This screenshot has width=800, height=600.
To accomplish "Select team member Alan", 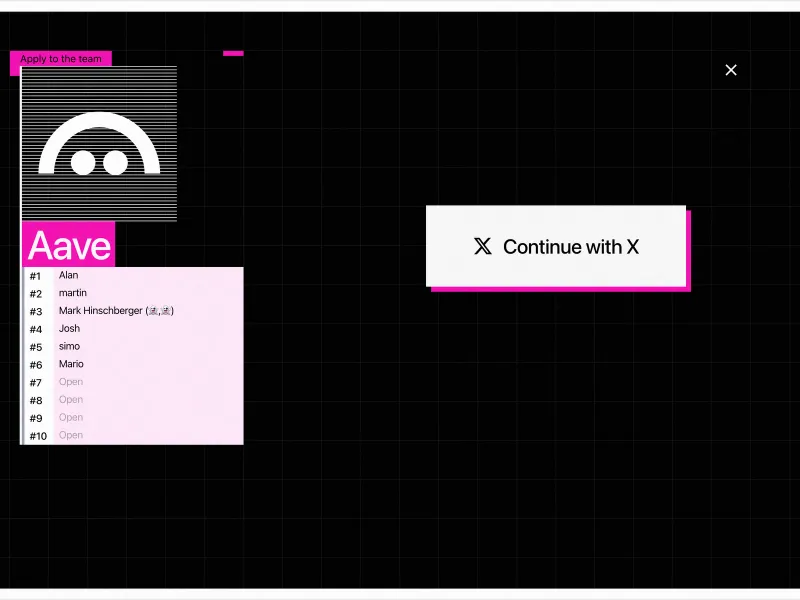I will tap(68, 275).
